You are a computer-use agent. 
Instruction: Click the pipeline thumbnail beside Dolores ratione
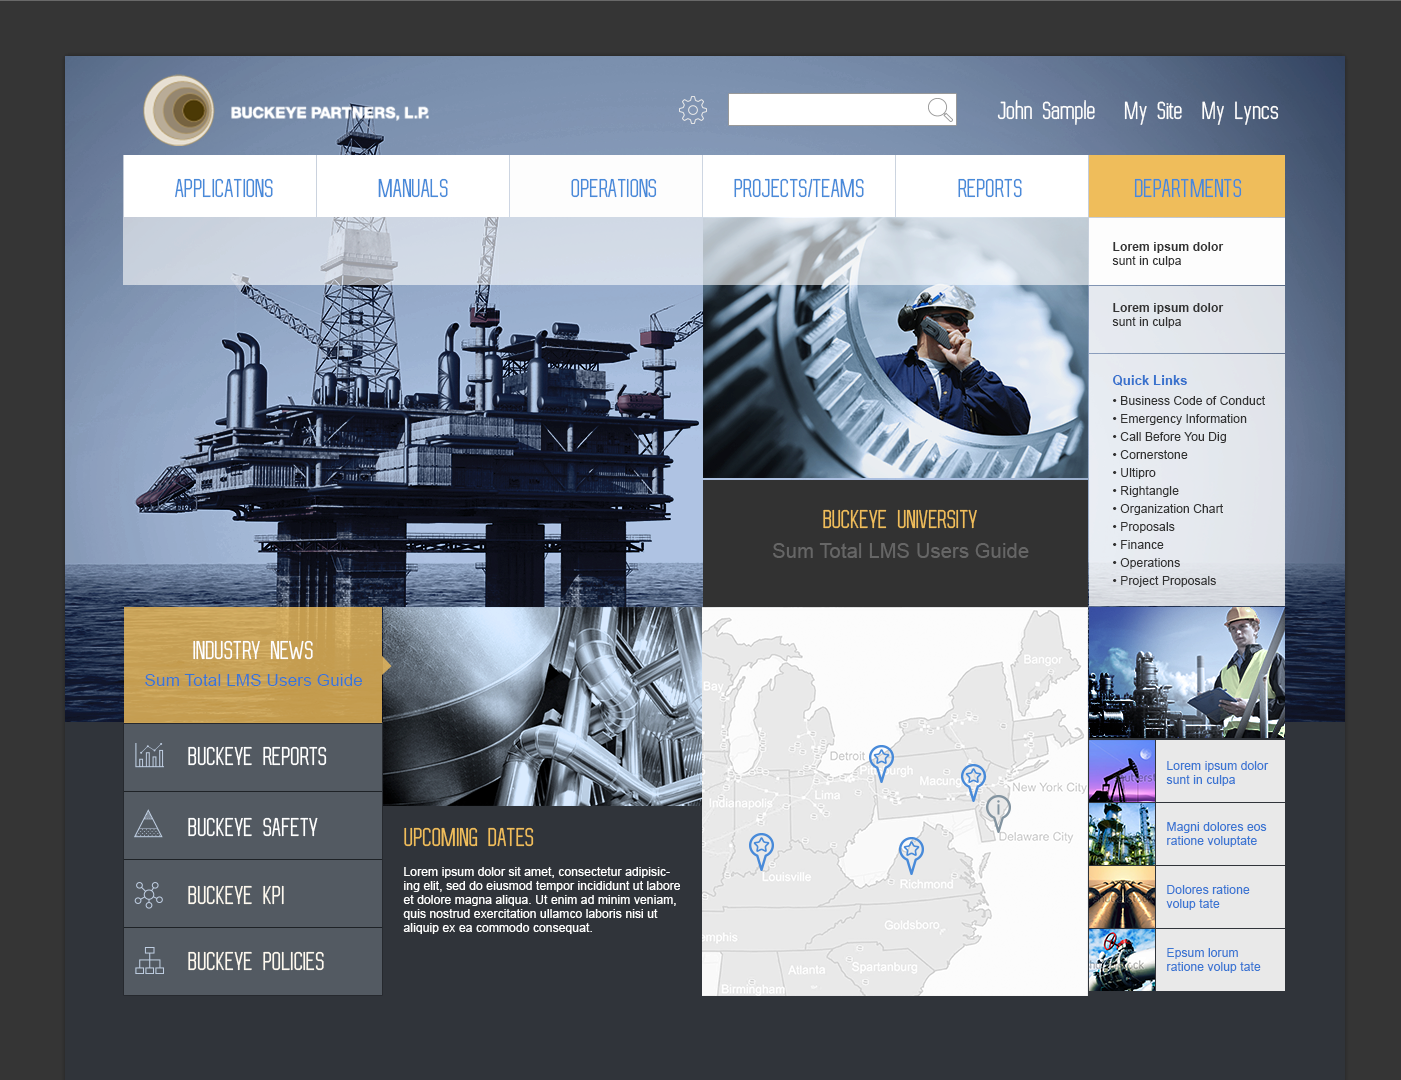(x=1122, y=897)
